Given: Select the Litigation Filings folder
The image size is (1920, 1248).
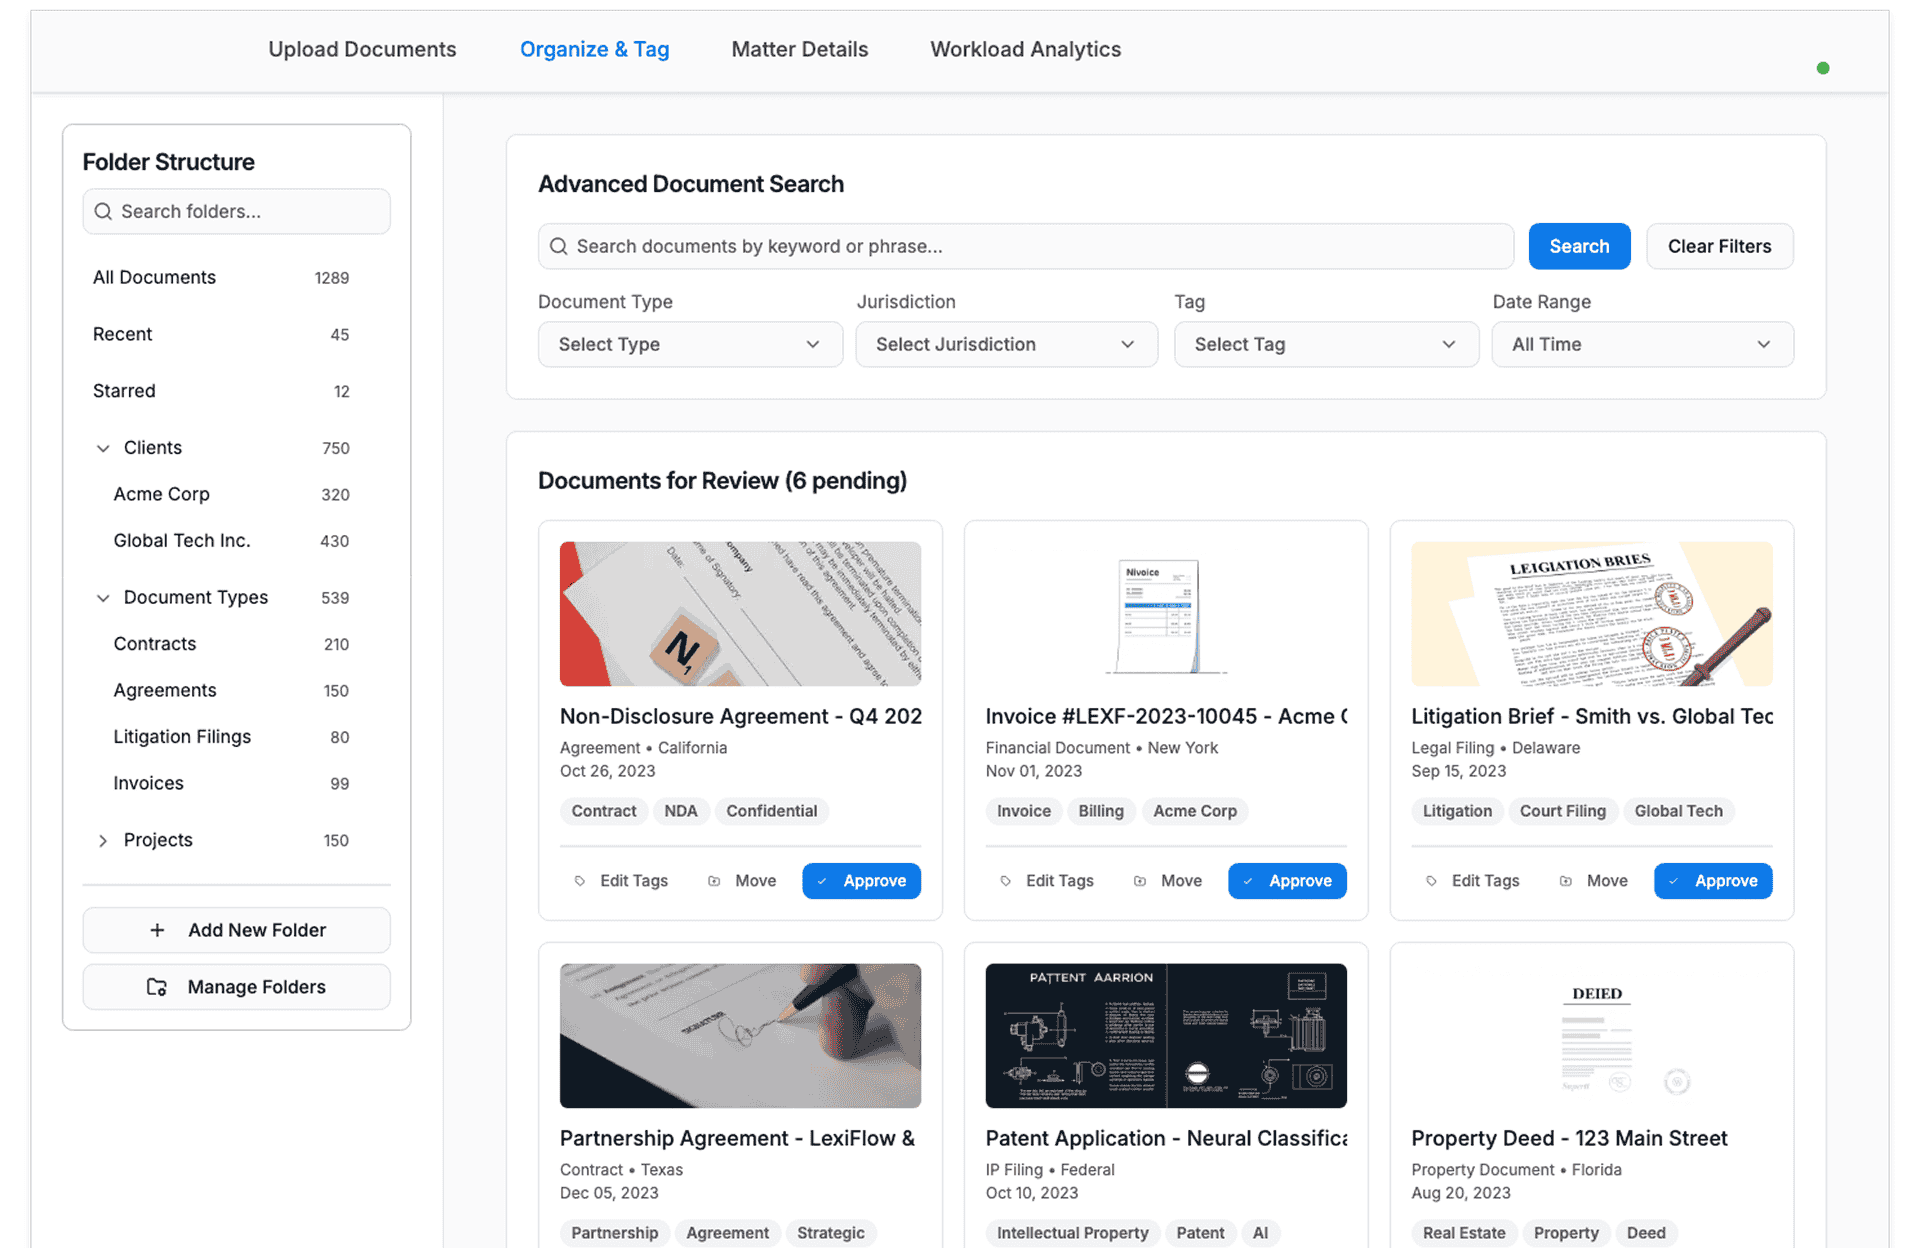Looking at the screenshot, I should pos(182,737).
